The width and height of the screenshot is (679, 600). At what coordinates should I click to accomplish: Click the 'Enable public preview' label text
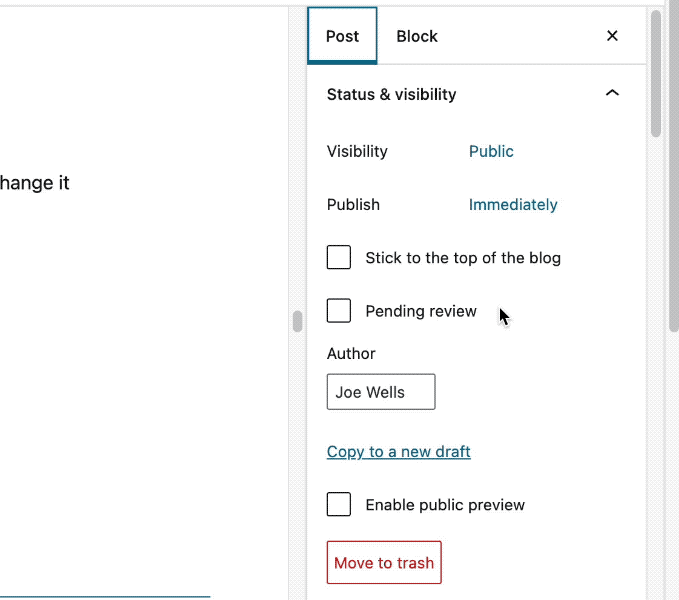445,505
